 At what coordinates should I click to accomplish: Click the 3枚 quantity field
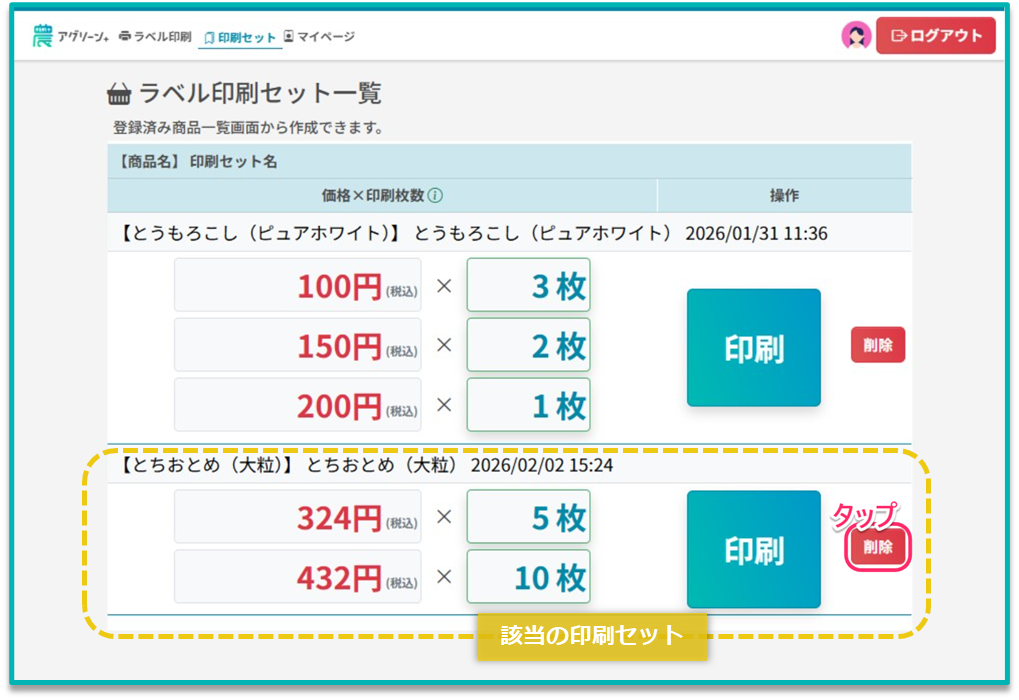click(528, 286)
